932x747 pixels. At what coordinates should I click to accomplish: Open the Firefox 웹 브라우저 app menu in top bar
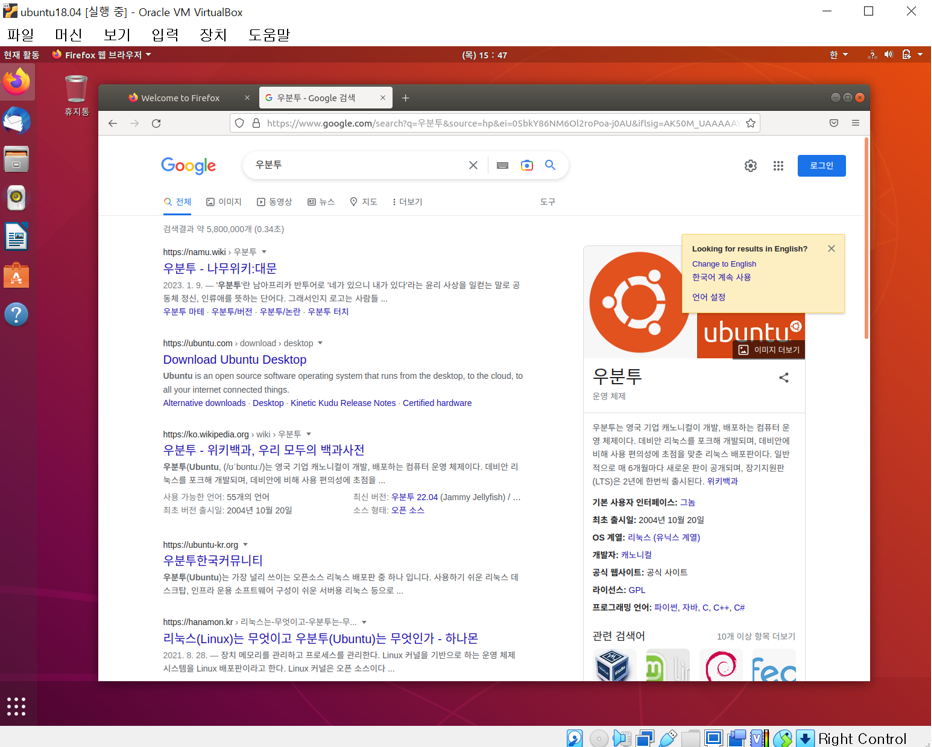click(102, 55)
